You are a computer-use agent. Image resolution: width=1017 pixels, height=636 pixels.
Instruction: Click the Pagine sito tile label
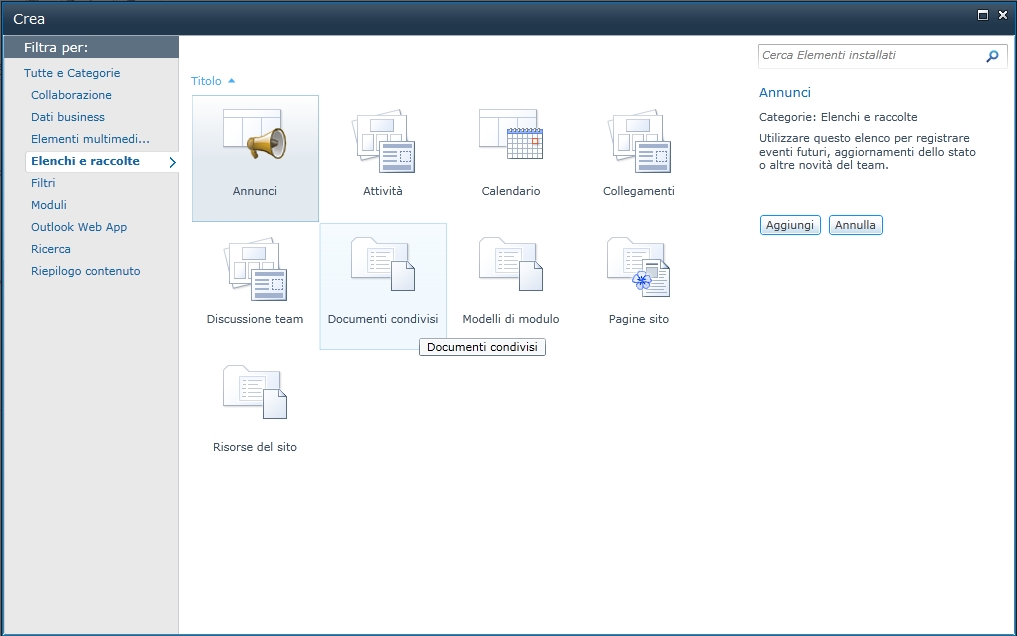click(639, 319)
